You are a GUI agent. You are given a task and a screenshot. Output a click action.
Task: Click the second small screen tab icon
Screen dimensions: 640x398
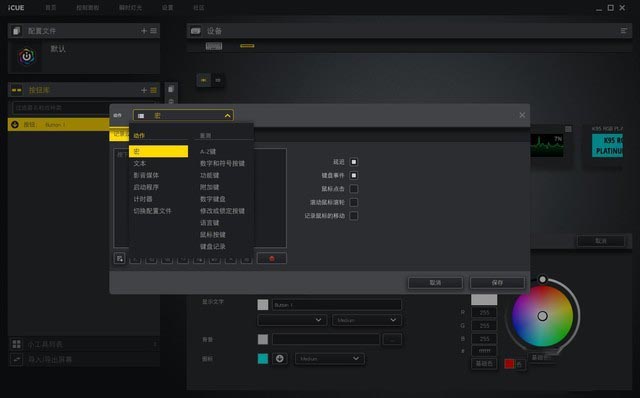218,80
